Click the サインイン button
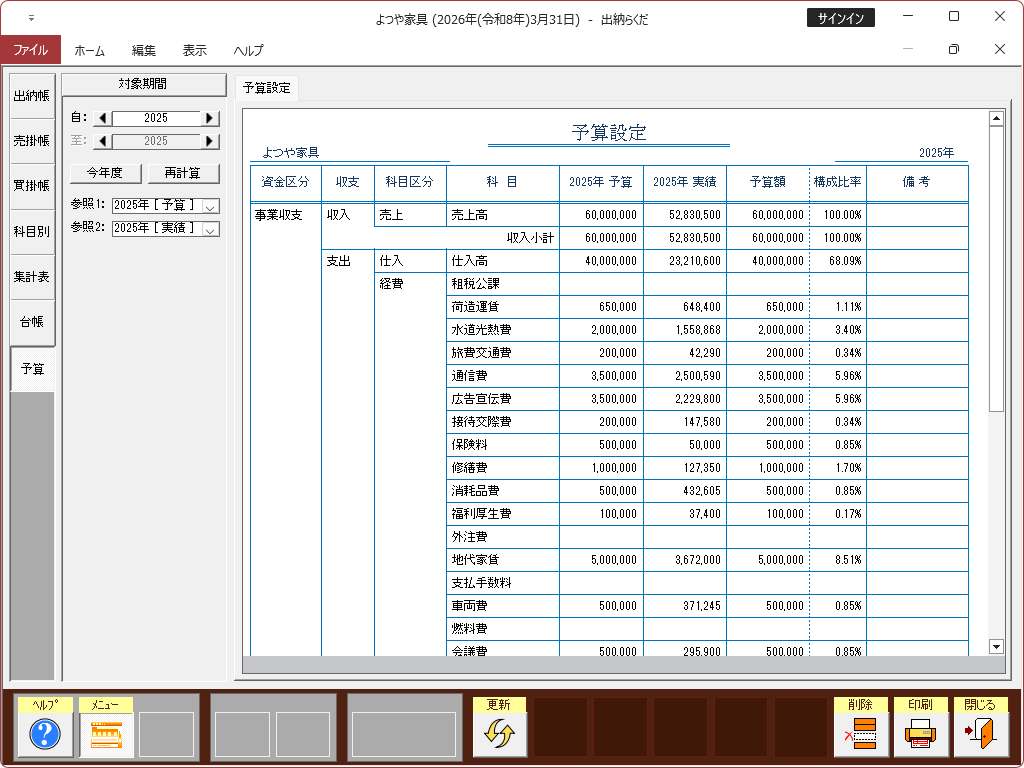This screenshot has width=1024, height=768. point(840,18)
